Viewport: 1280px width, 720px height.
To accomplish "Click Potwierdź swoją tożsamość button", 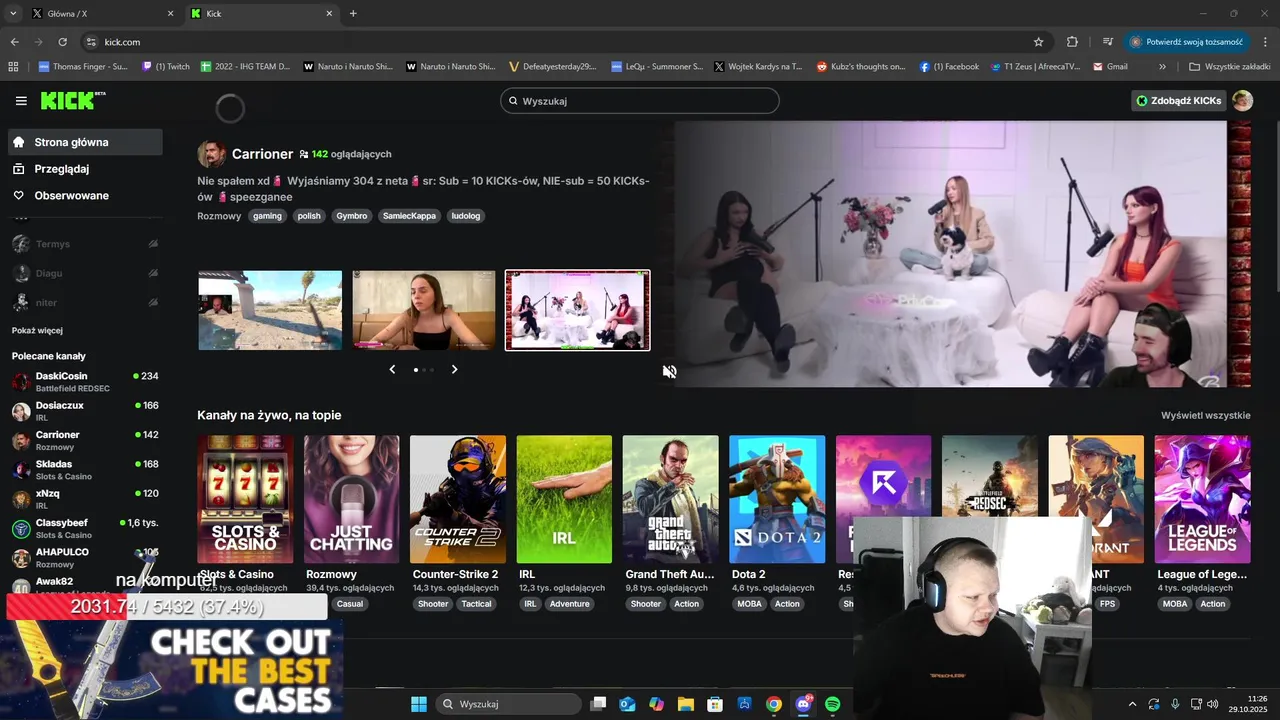I will tap(1187, 42).
